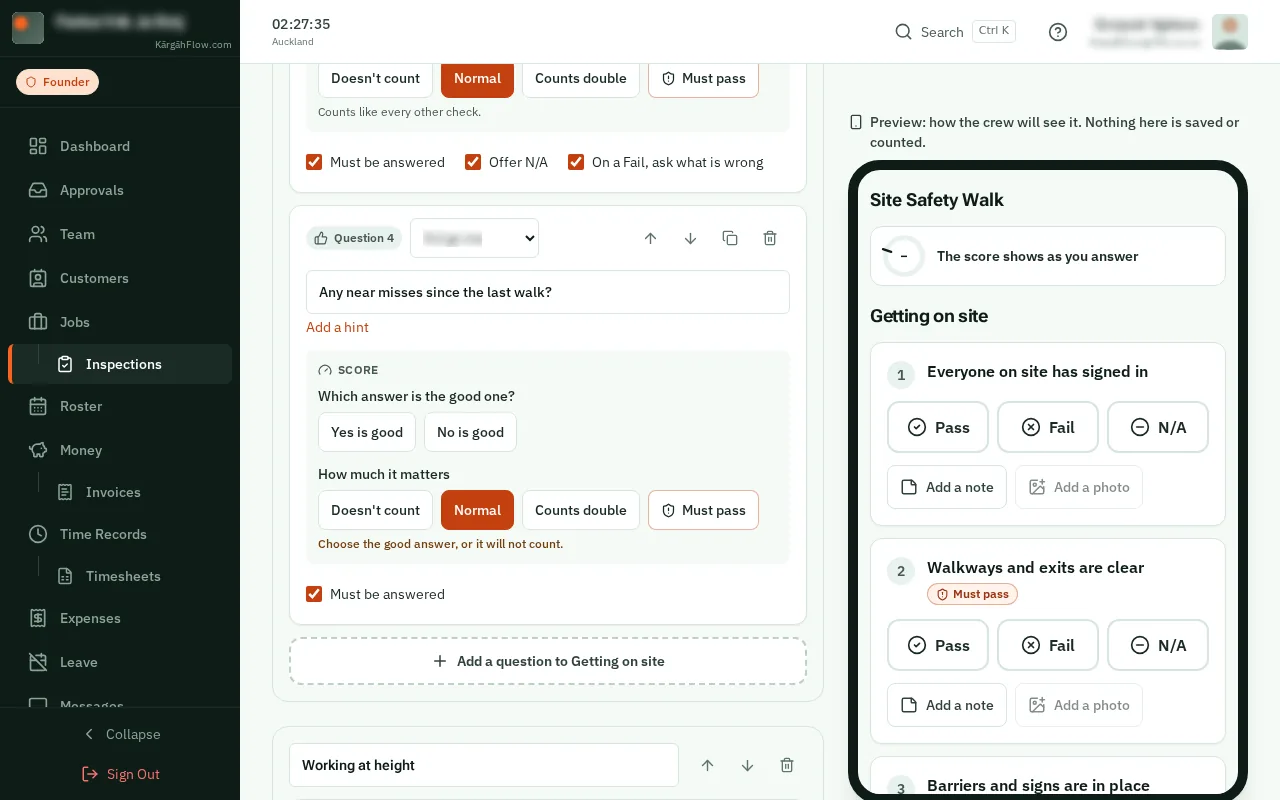Image resolution: width=1280 pixels, height=800 pixels.
Task: Select Yes is good for Question 4
Action: click(367, 432)
